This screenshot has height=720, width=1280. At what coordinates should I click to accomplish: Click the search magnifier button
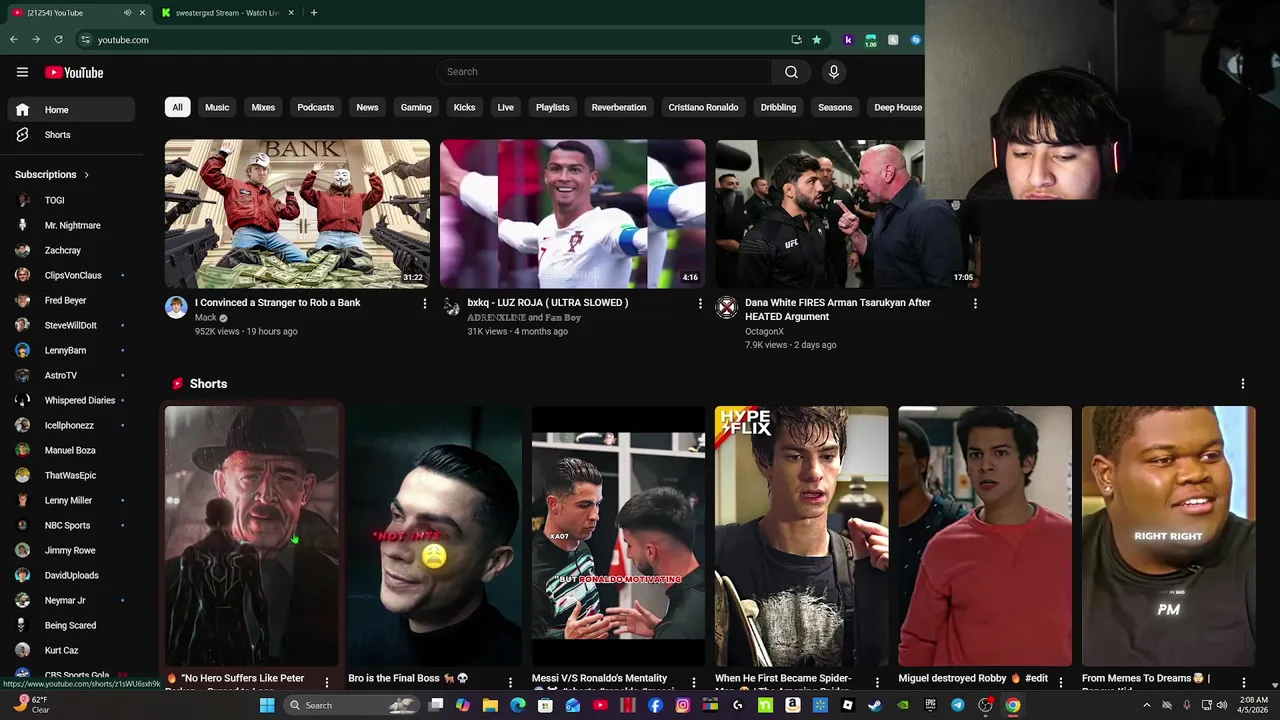click(x=791, y=72)
